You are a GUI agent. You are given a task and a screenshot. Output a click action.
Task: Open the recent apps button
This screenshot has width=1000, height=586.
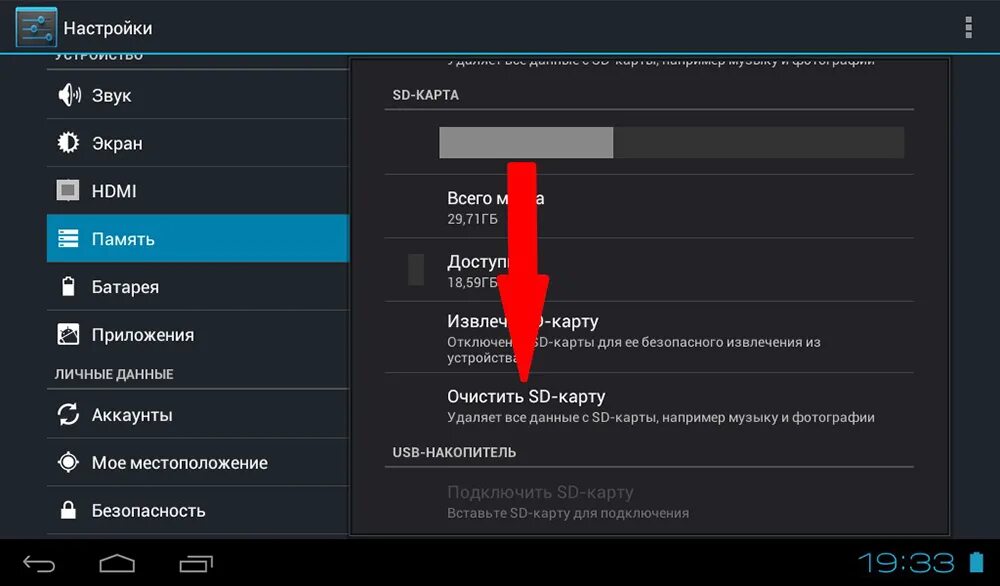click(196, 564)
